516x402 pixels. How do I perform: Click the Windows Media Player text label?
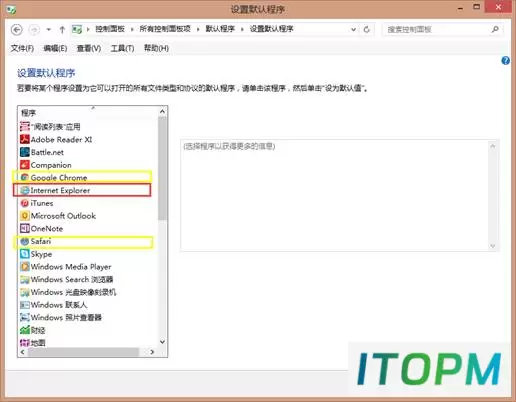coord(71,267)
